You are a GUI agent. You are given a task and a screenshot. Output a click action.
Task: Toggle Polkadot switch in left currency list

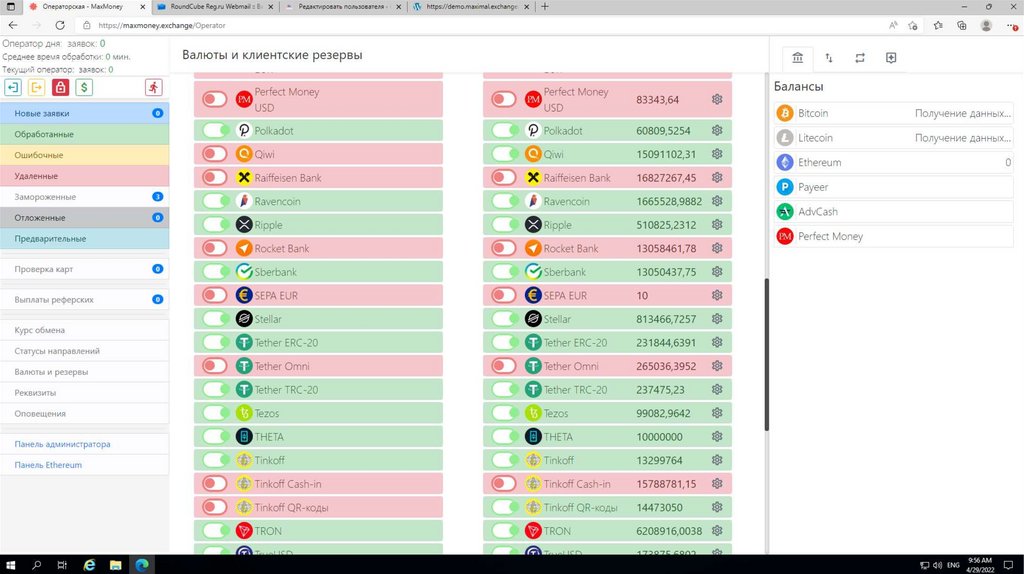coord(215,131)
